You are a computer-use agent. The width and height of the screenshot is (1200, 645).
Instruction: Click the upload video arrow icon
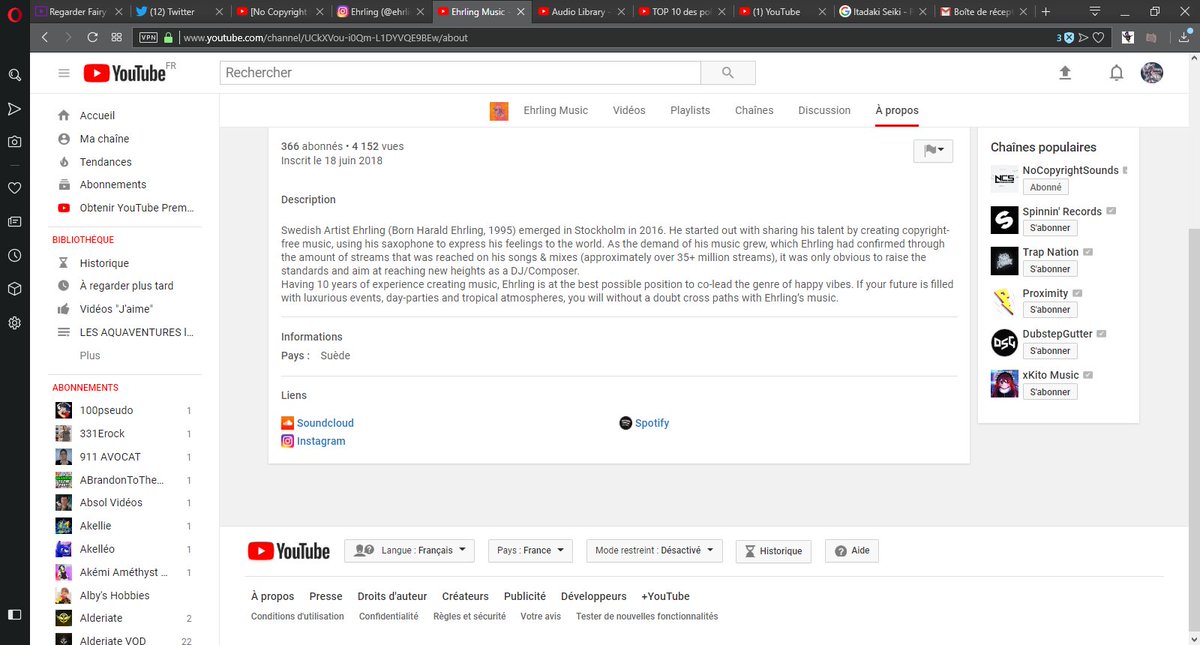[1065, 73]
